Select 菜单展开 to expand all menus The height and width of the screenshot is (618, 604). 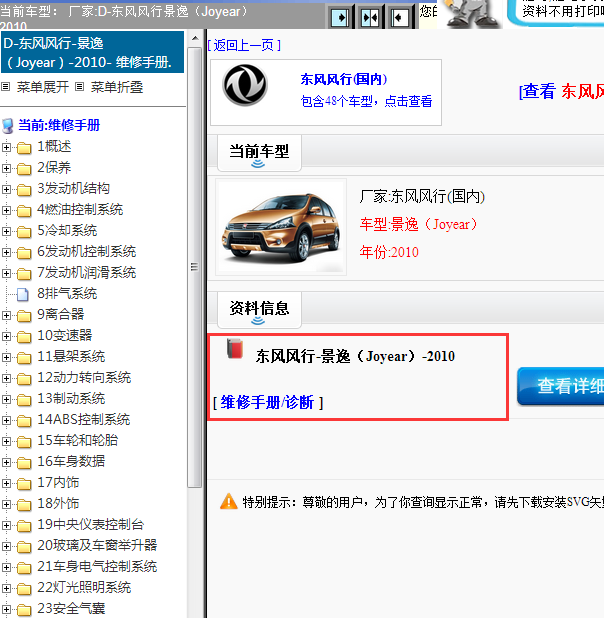point(43,87)
